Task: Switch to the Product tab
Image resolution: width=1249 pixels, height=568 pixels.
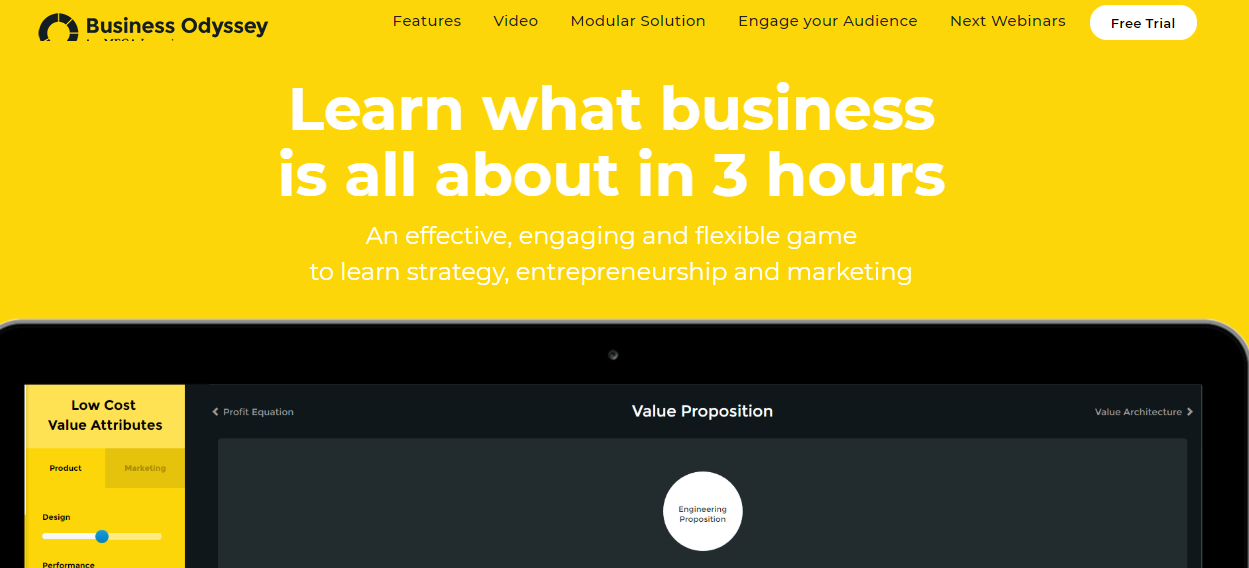Action: point(65,468)
